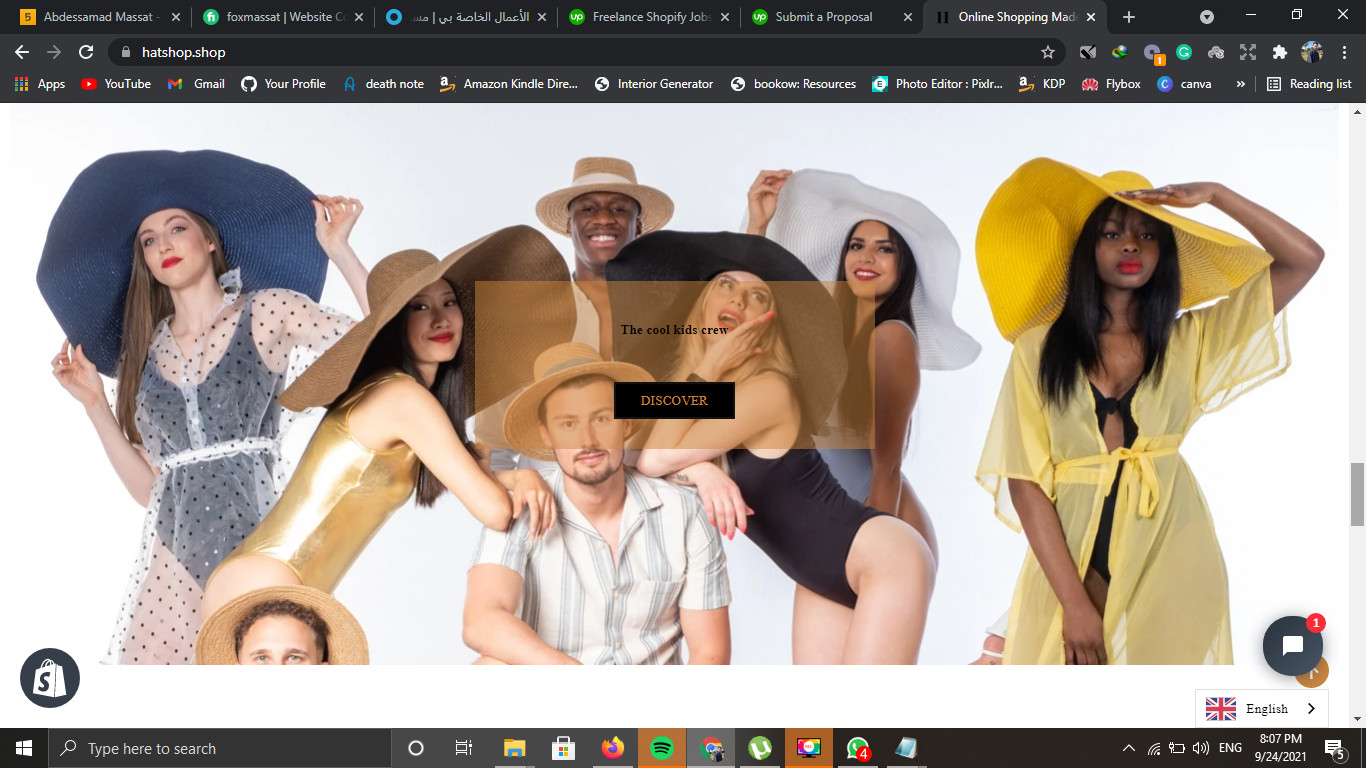Open Firefox from the taskbar

pos(612,747)
